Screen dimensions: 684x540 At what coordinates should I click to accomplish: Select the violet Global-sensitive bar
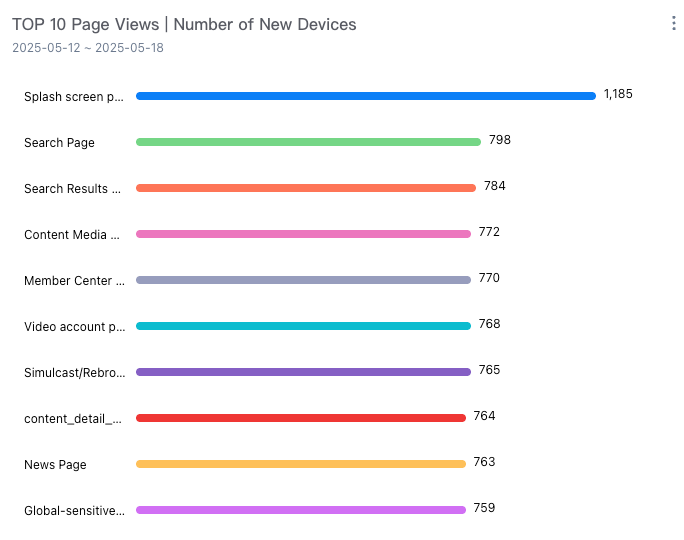pos(301,510)
